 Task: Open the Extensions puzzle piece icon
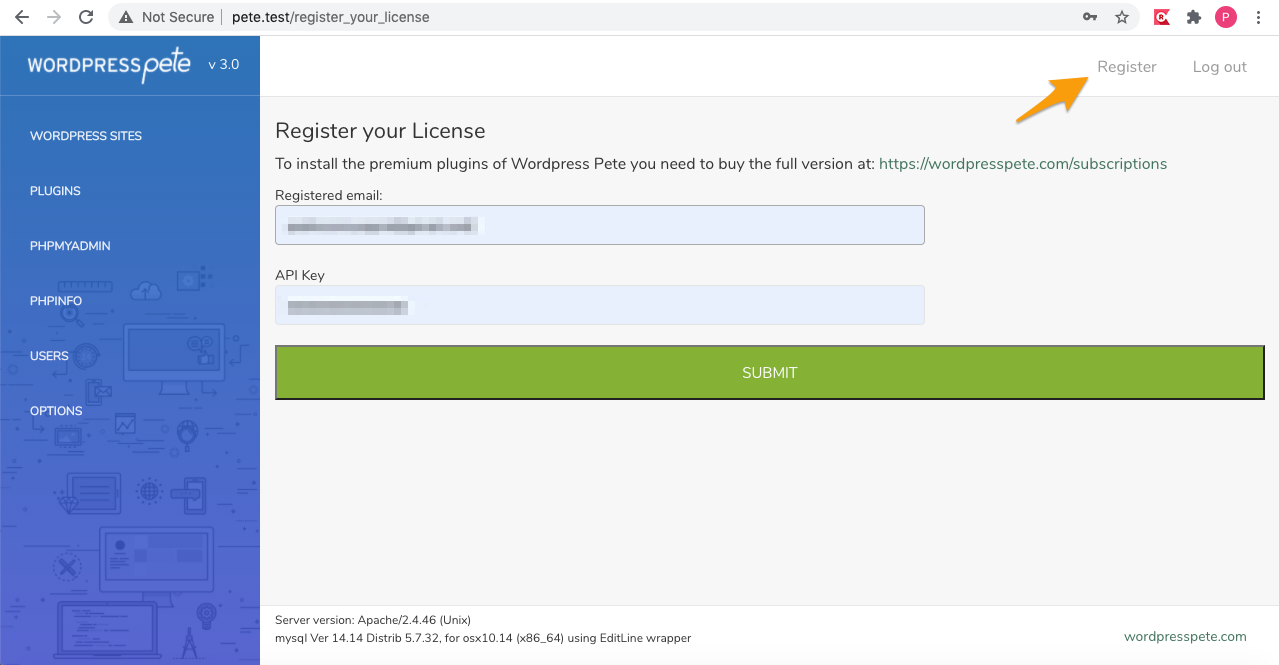coord(1193,17)
